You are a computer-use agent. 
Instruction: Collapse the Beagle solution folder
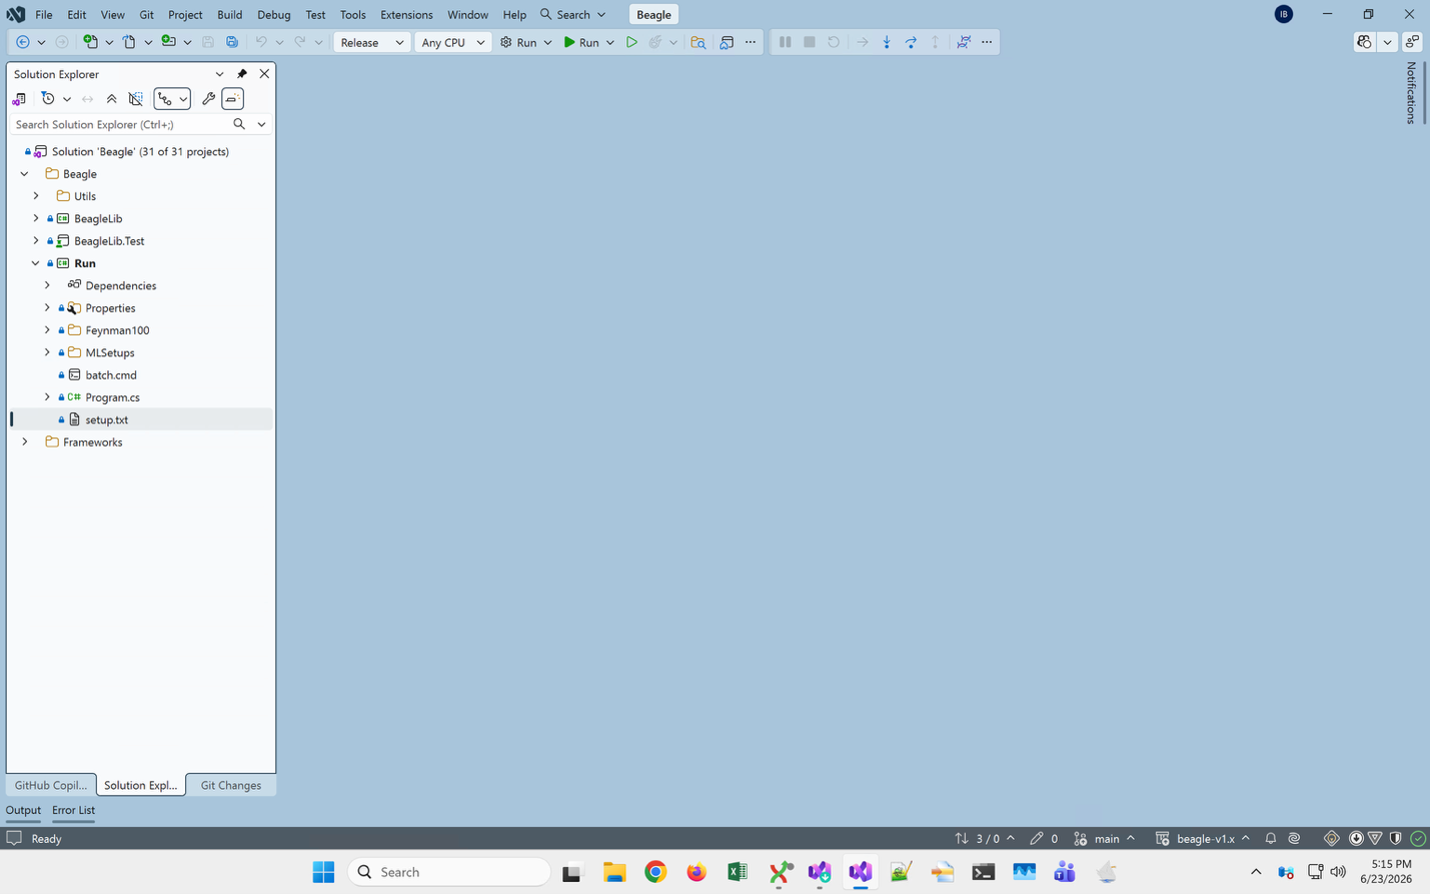tap(25, 174)
